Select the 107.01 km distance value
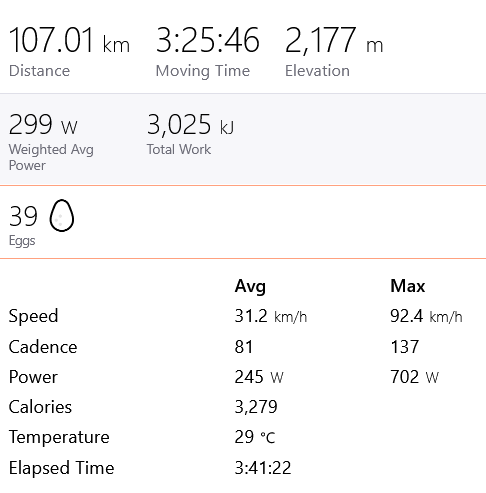Viewport: 486px width, 493px height. (69, 40)
